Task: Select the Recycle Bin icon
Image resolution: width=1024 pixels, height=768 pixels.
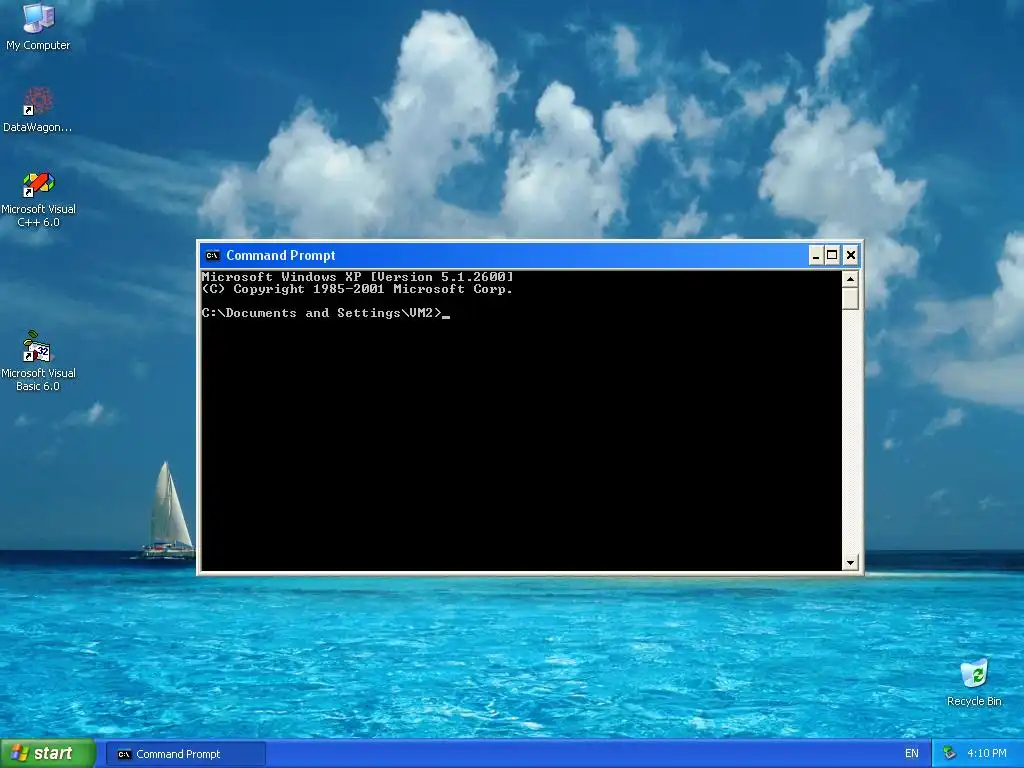Action: point(974,682)
